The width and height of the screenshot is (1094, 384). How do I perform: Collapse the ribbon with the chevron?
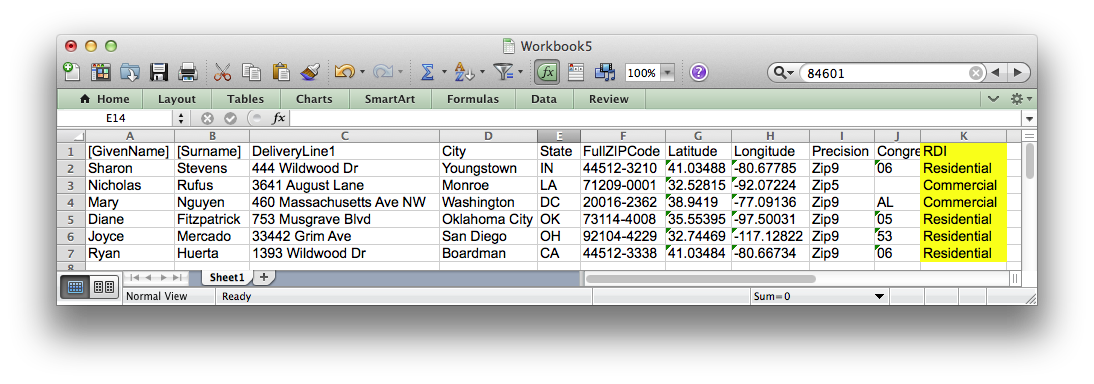click(x=994, y=99)
